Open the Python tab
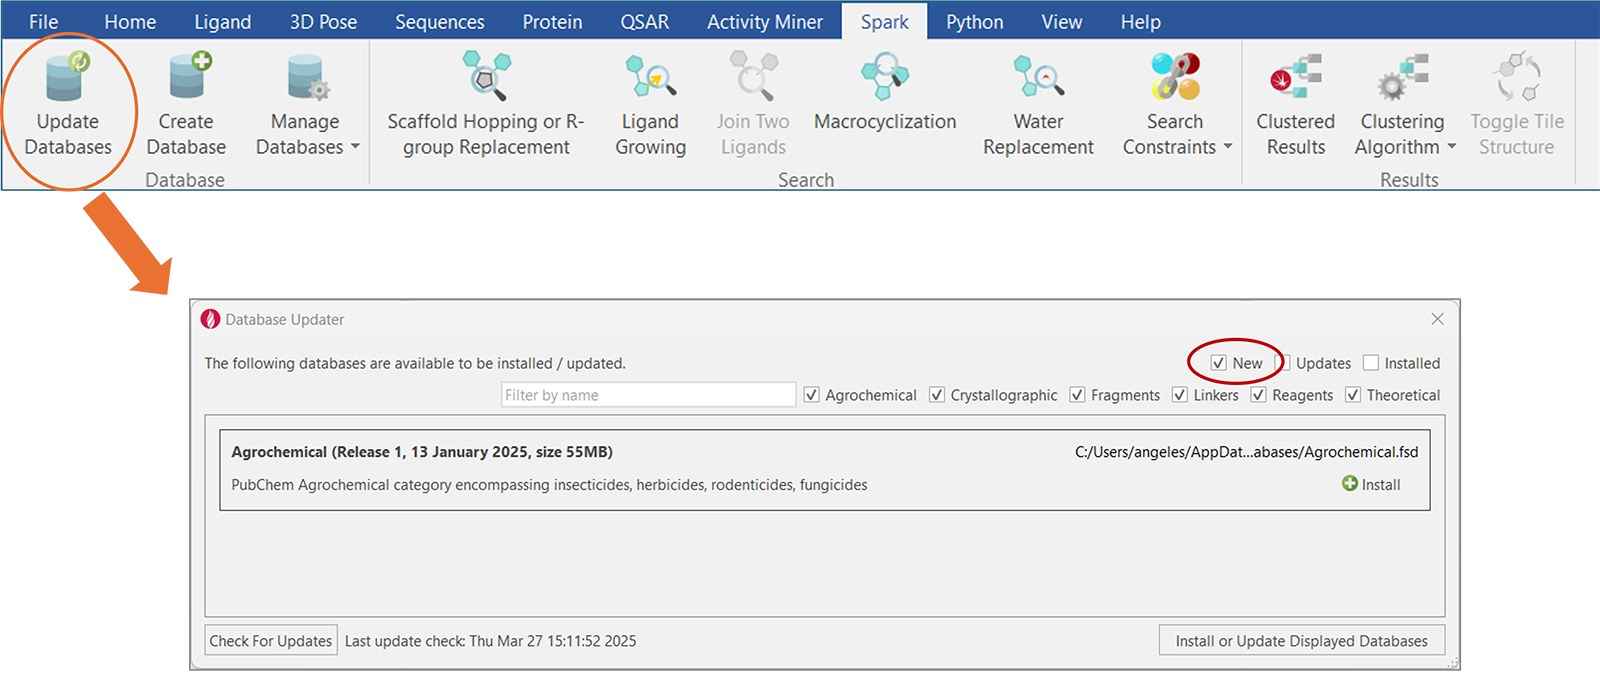 975,22
